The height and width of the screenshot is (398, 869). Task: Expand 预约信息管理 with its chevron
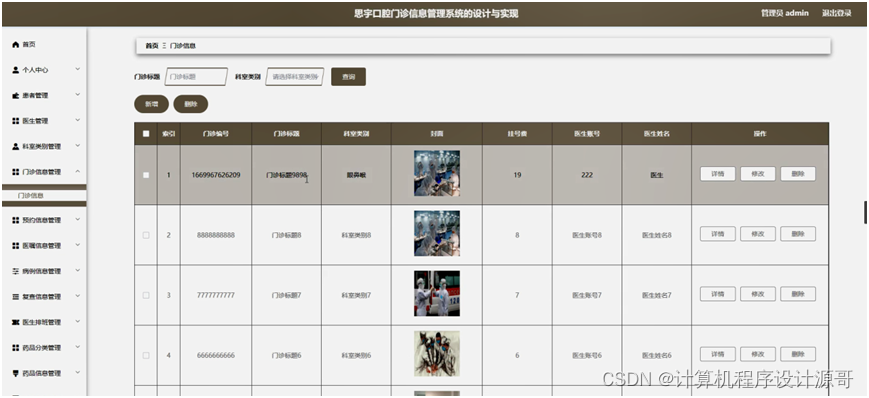(78, 220)
